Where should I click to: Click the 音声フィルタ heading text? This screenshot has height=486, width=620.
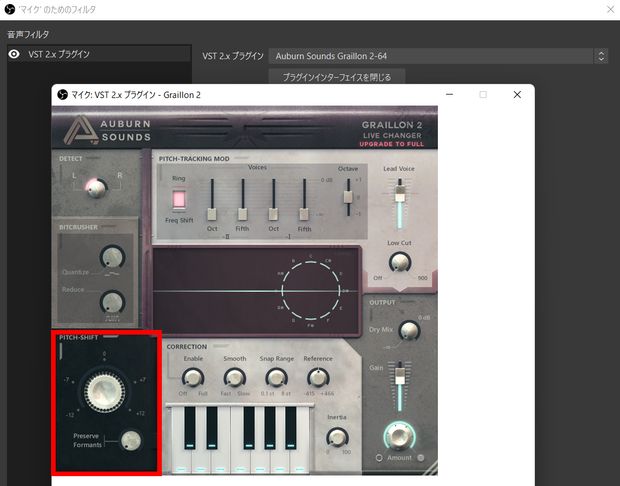(x=28, y=34)
